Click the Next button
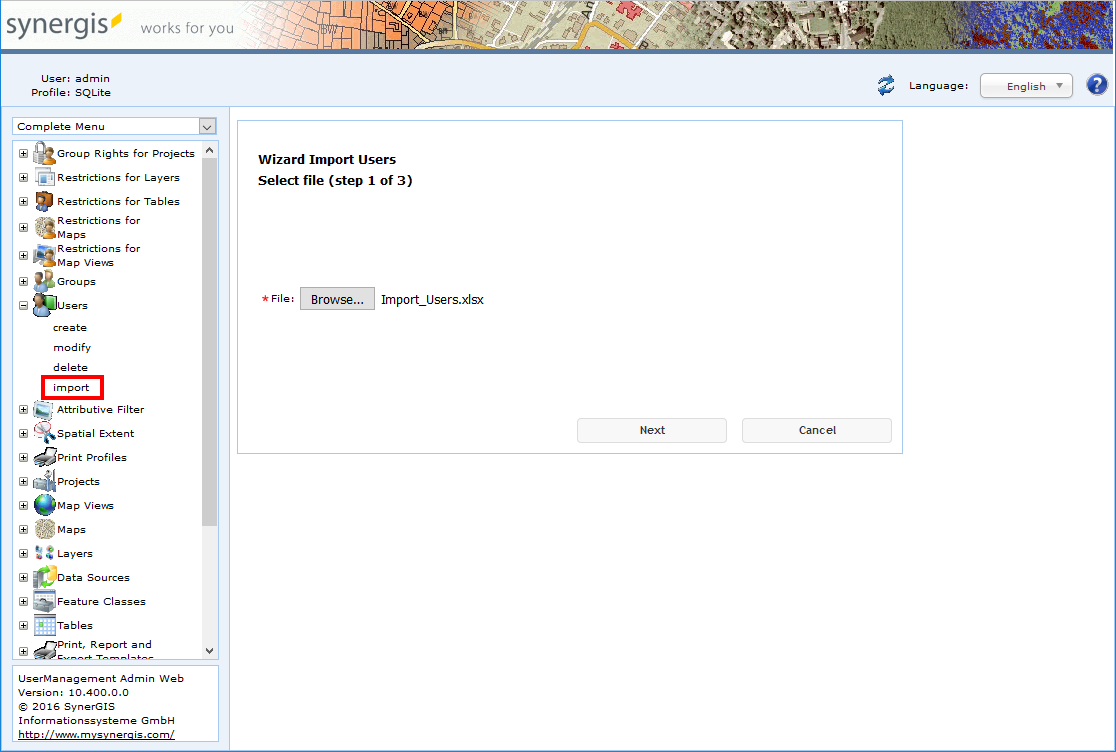 (x=651, y=430)
